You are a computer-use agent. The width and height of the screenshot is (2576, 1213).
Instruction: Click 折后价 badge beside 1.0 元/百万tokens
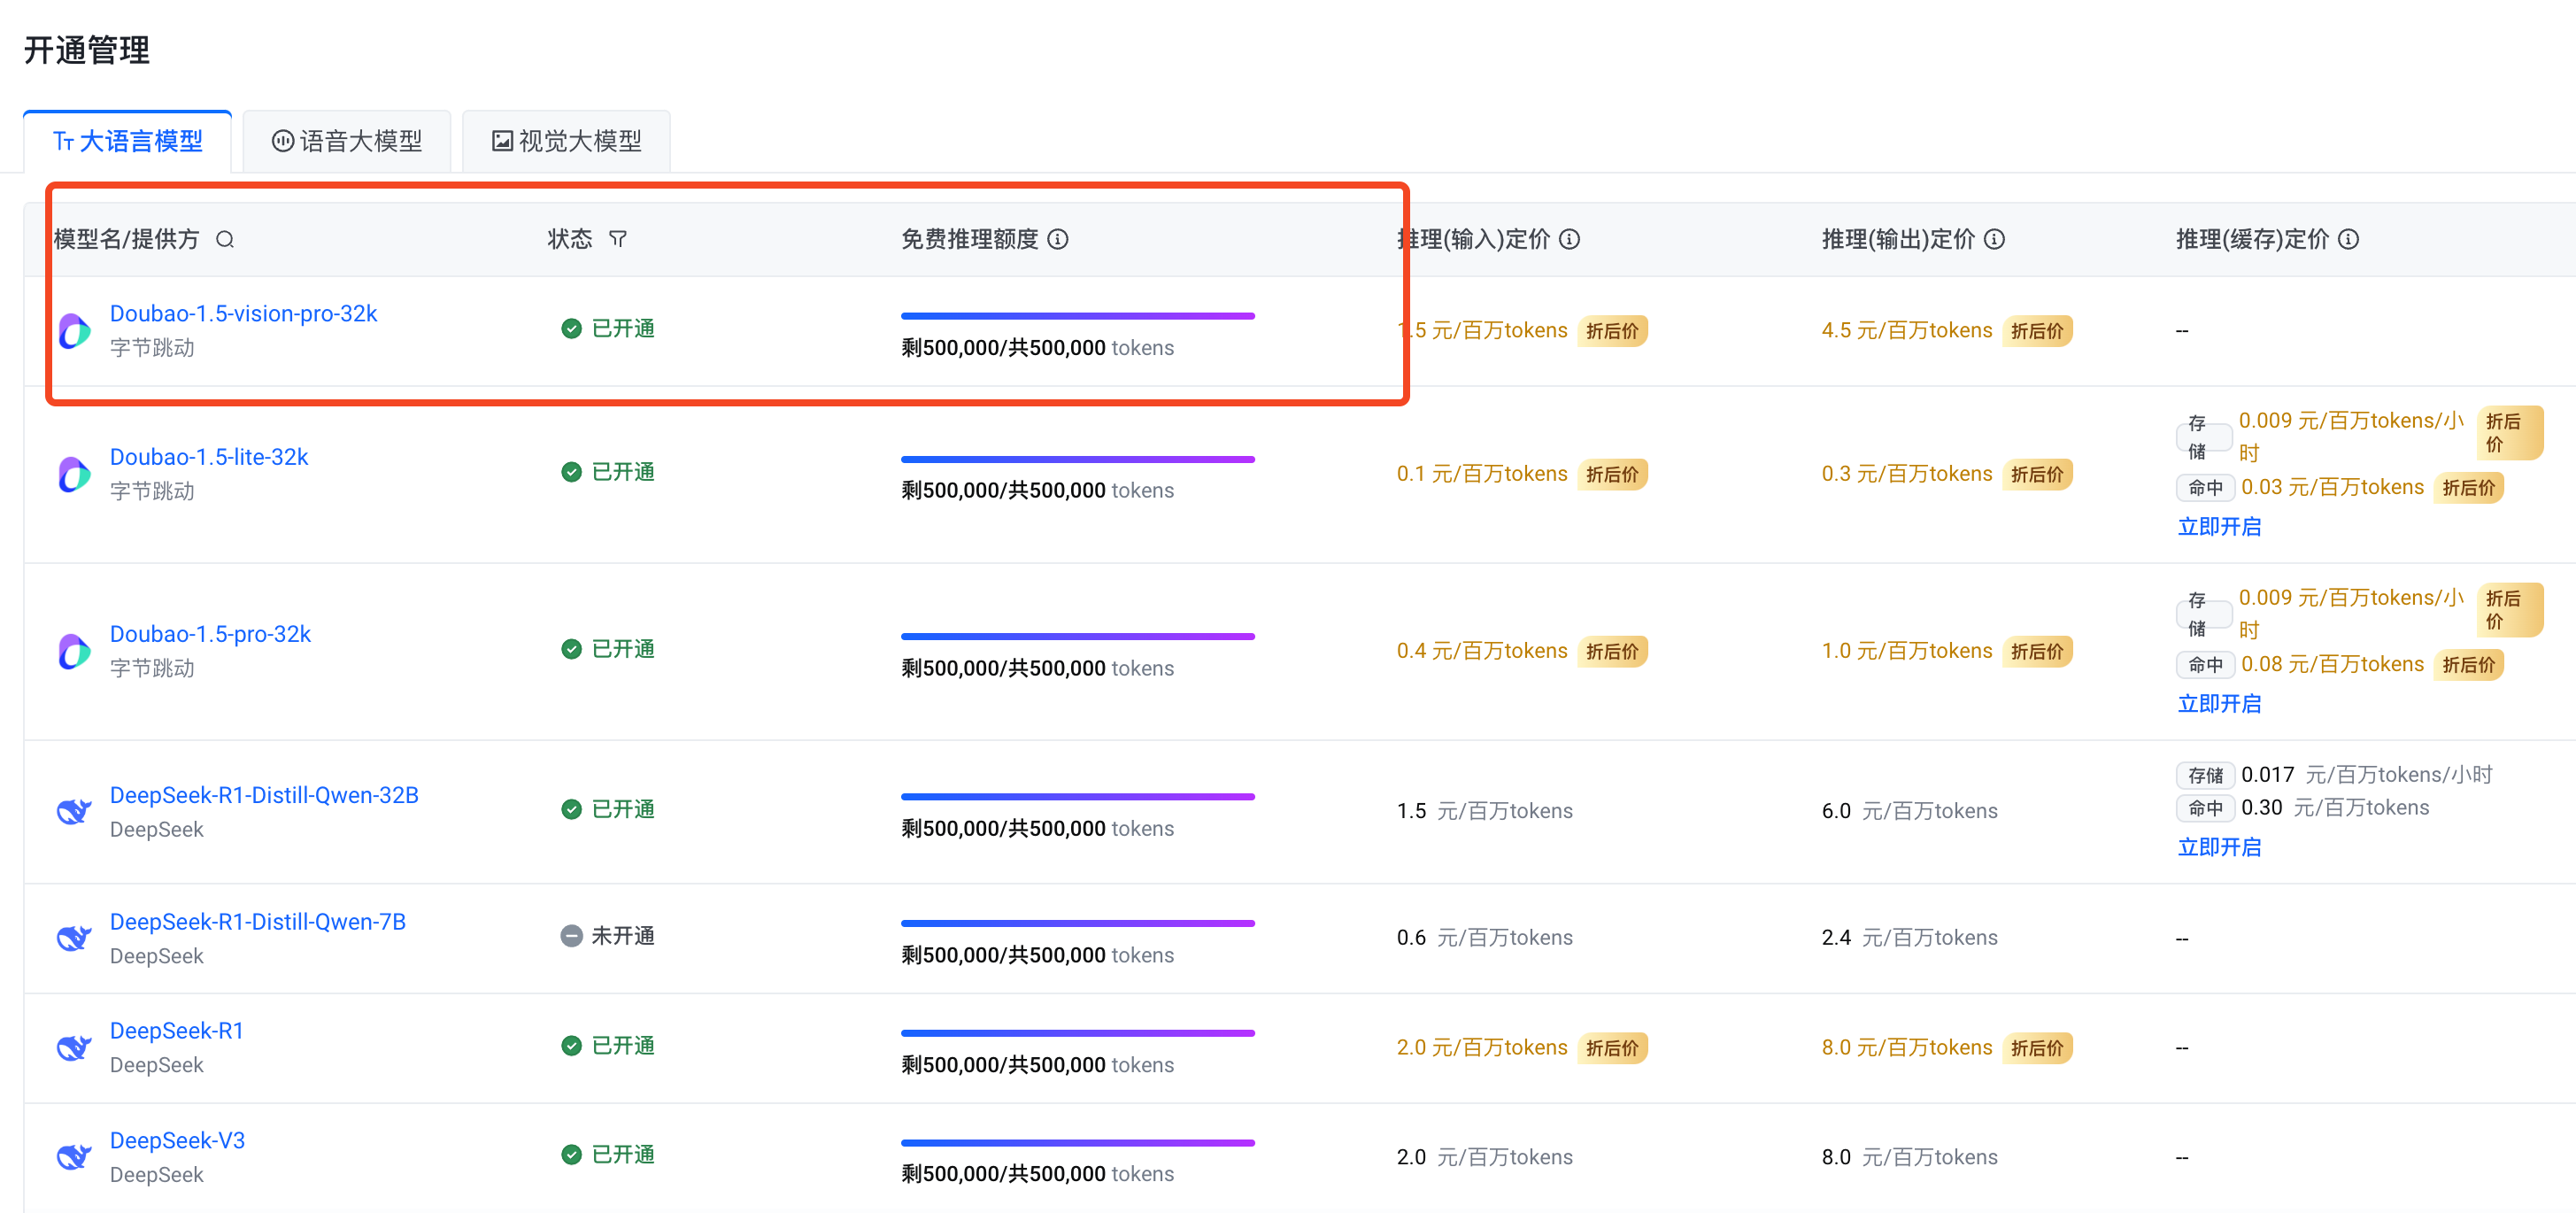coord(2037,651)
